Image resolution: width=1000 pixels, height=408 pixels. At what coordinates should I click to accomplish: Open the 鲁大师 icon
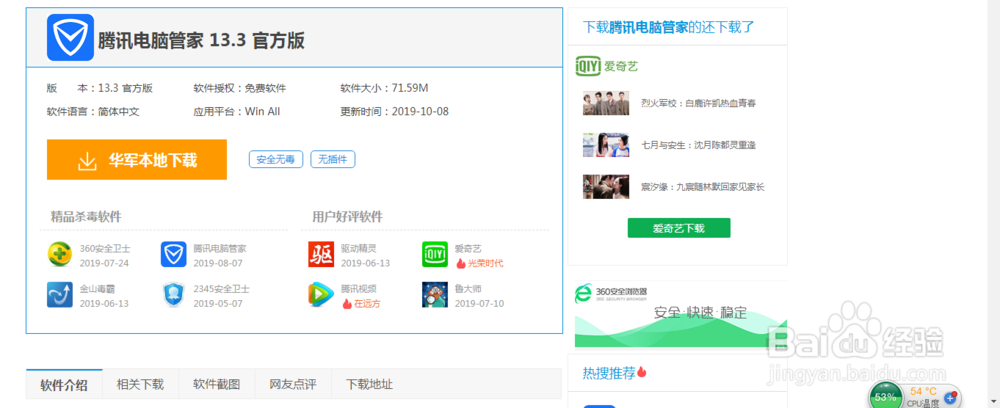(435, 295)
